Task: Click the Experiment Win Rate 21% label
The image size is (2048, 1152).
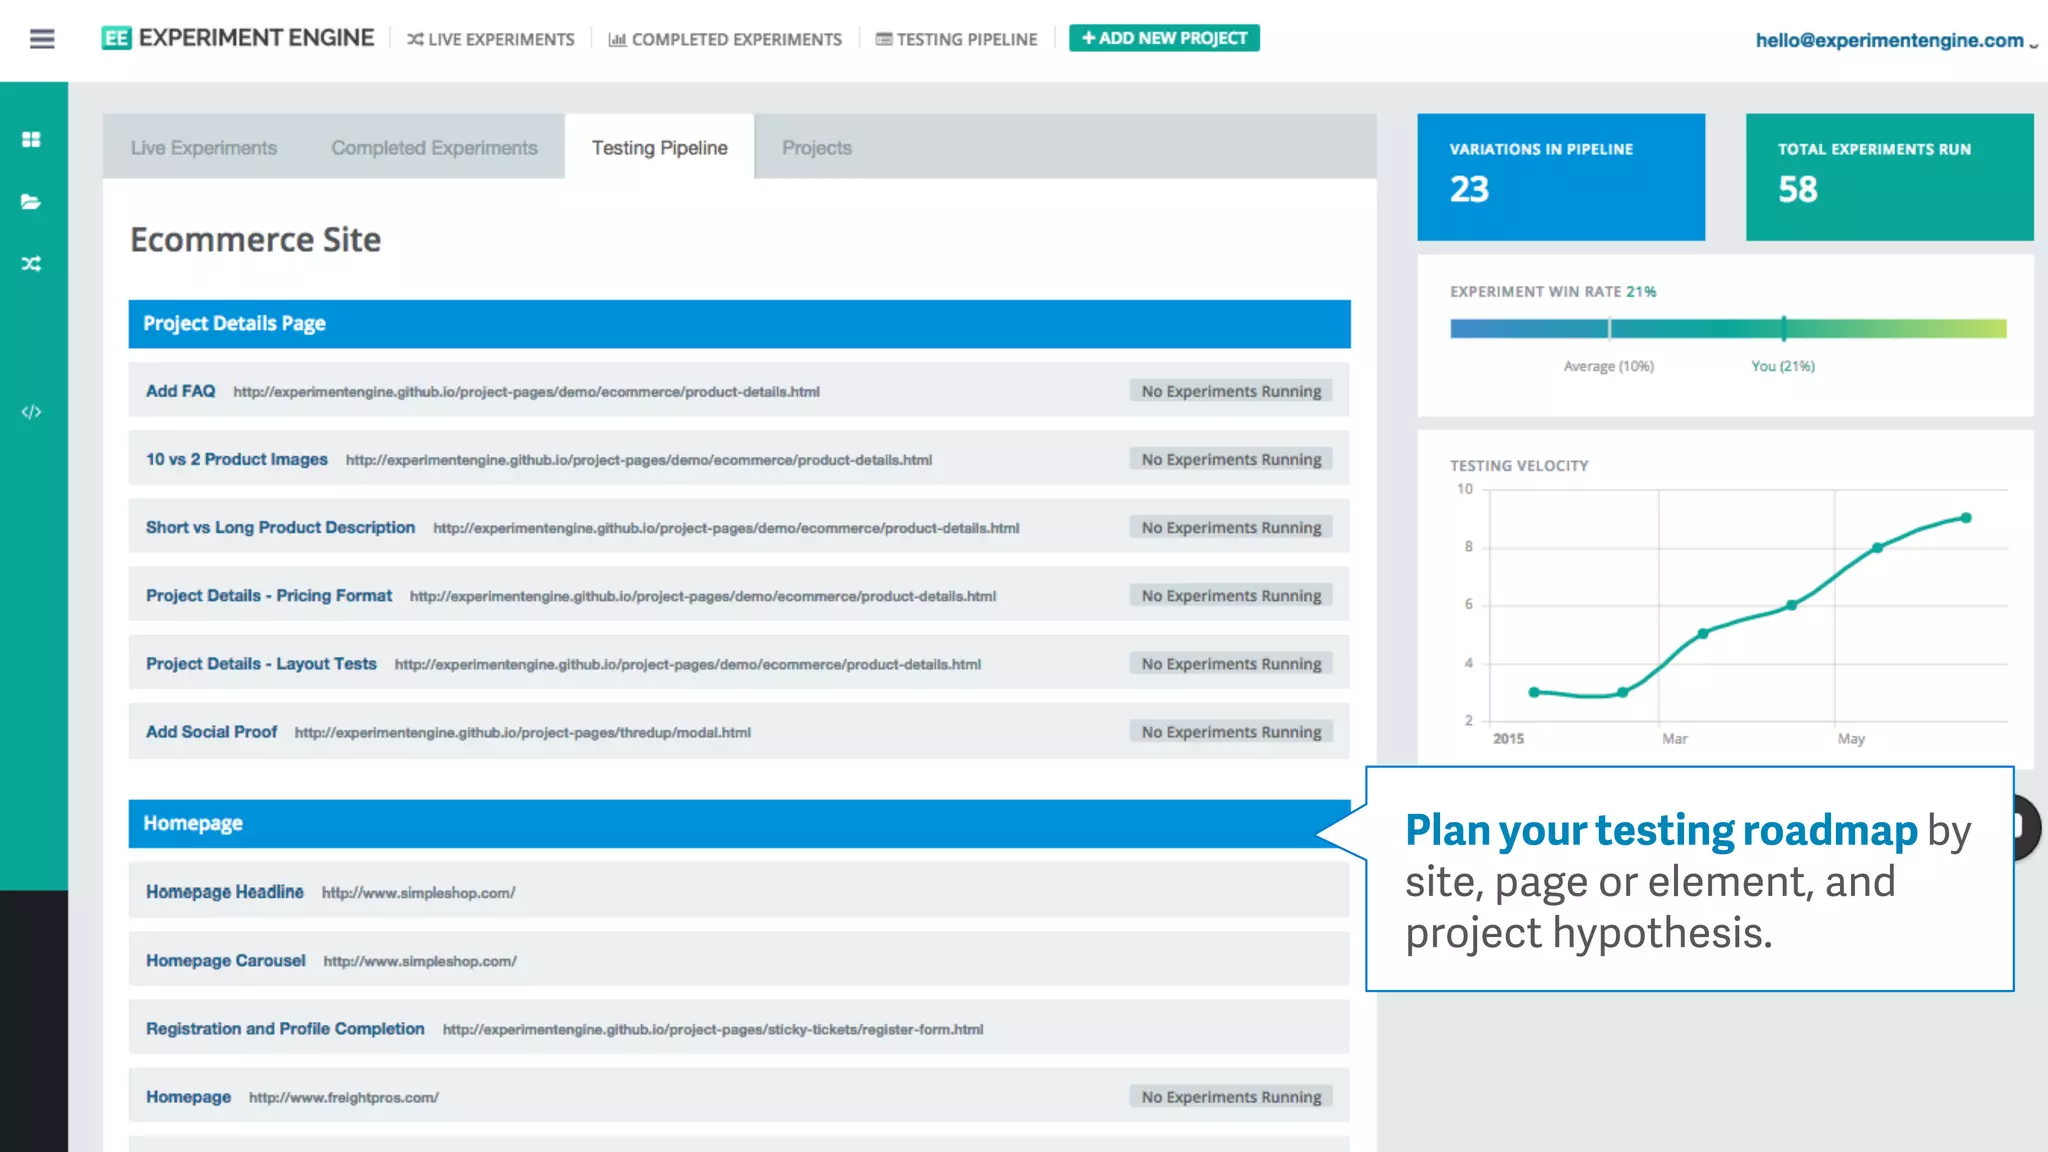Action: (1553, 291)
